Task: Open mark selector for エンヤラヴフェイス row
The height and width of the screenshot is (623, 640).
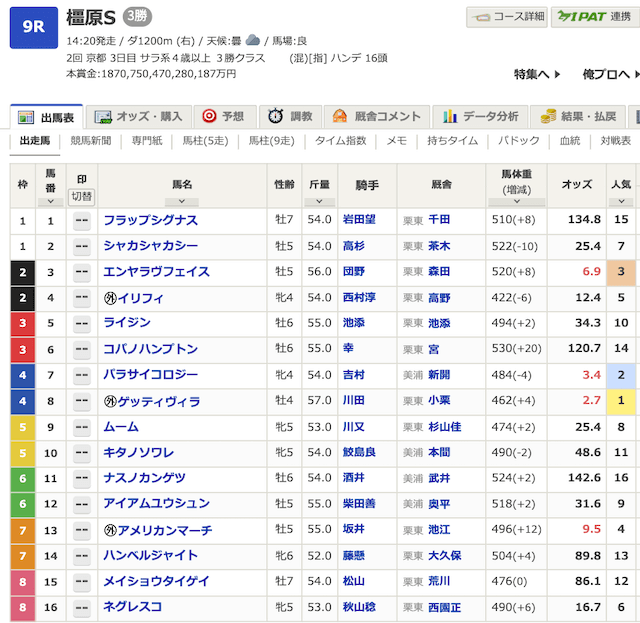Action: point(82,272)
